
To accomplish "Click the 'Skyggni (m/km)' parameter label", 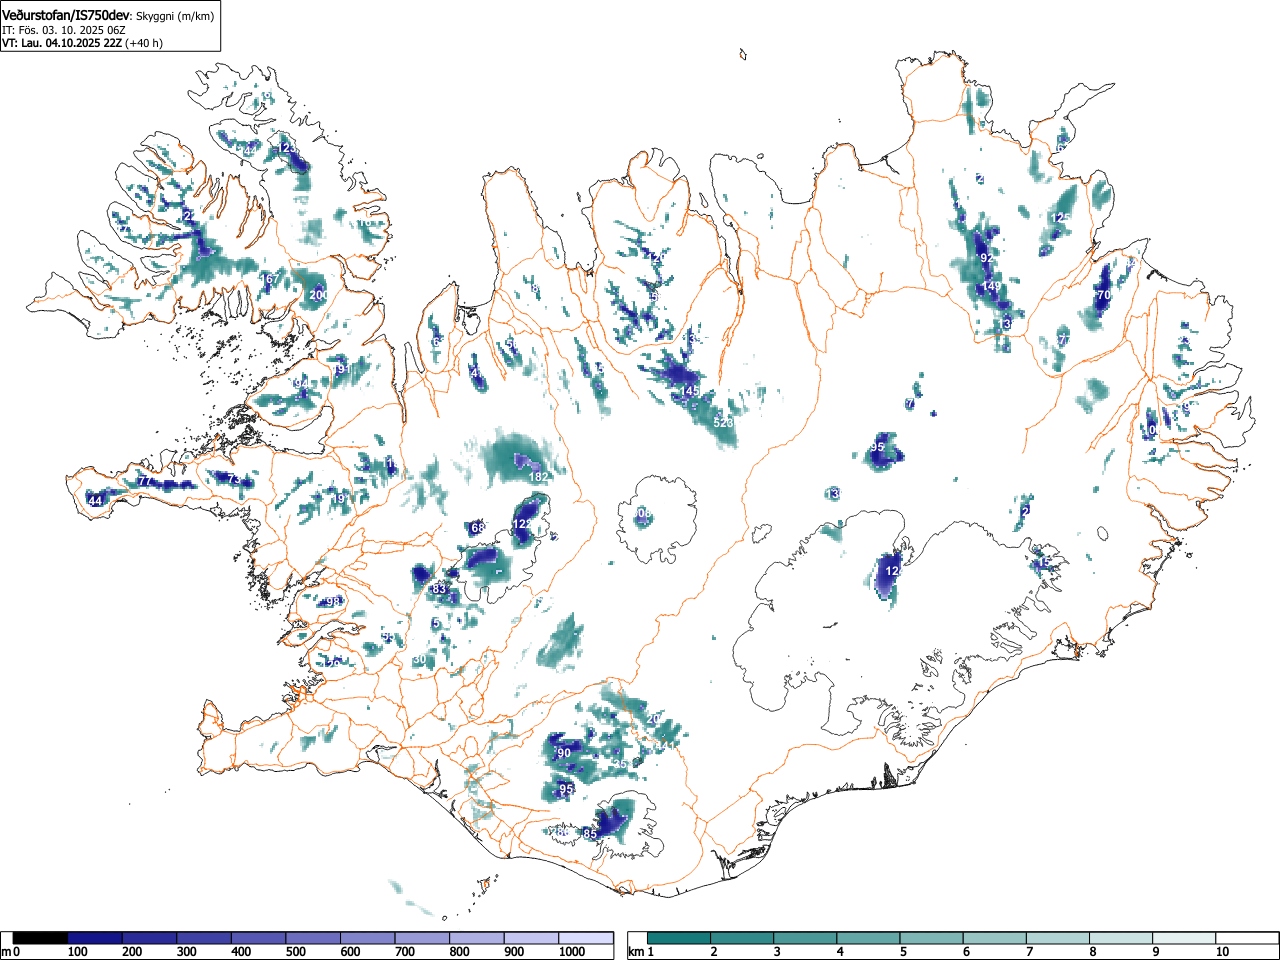I will [x=174, y=17].
